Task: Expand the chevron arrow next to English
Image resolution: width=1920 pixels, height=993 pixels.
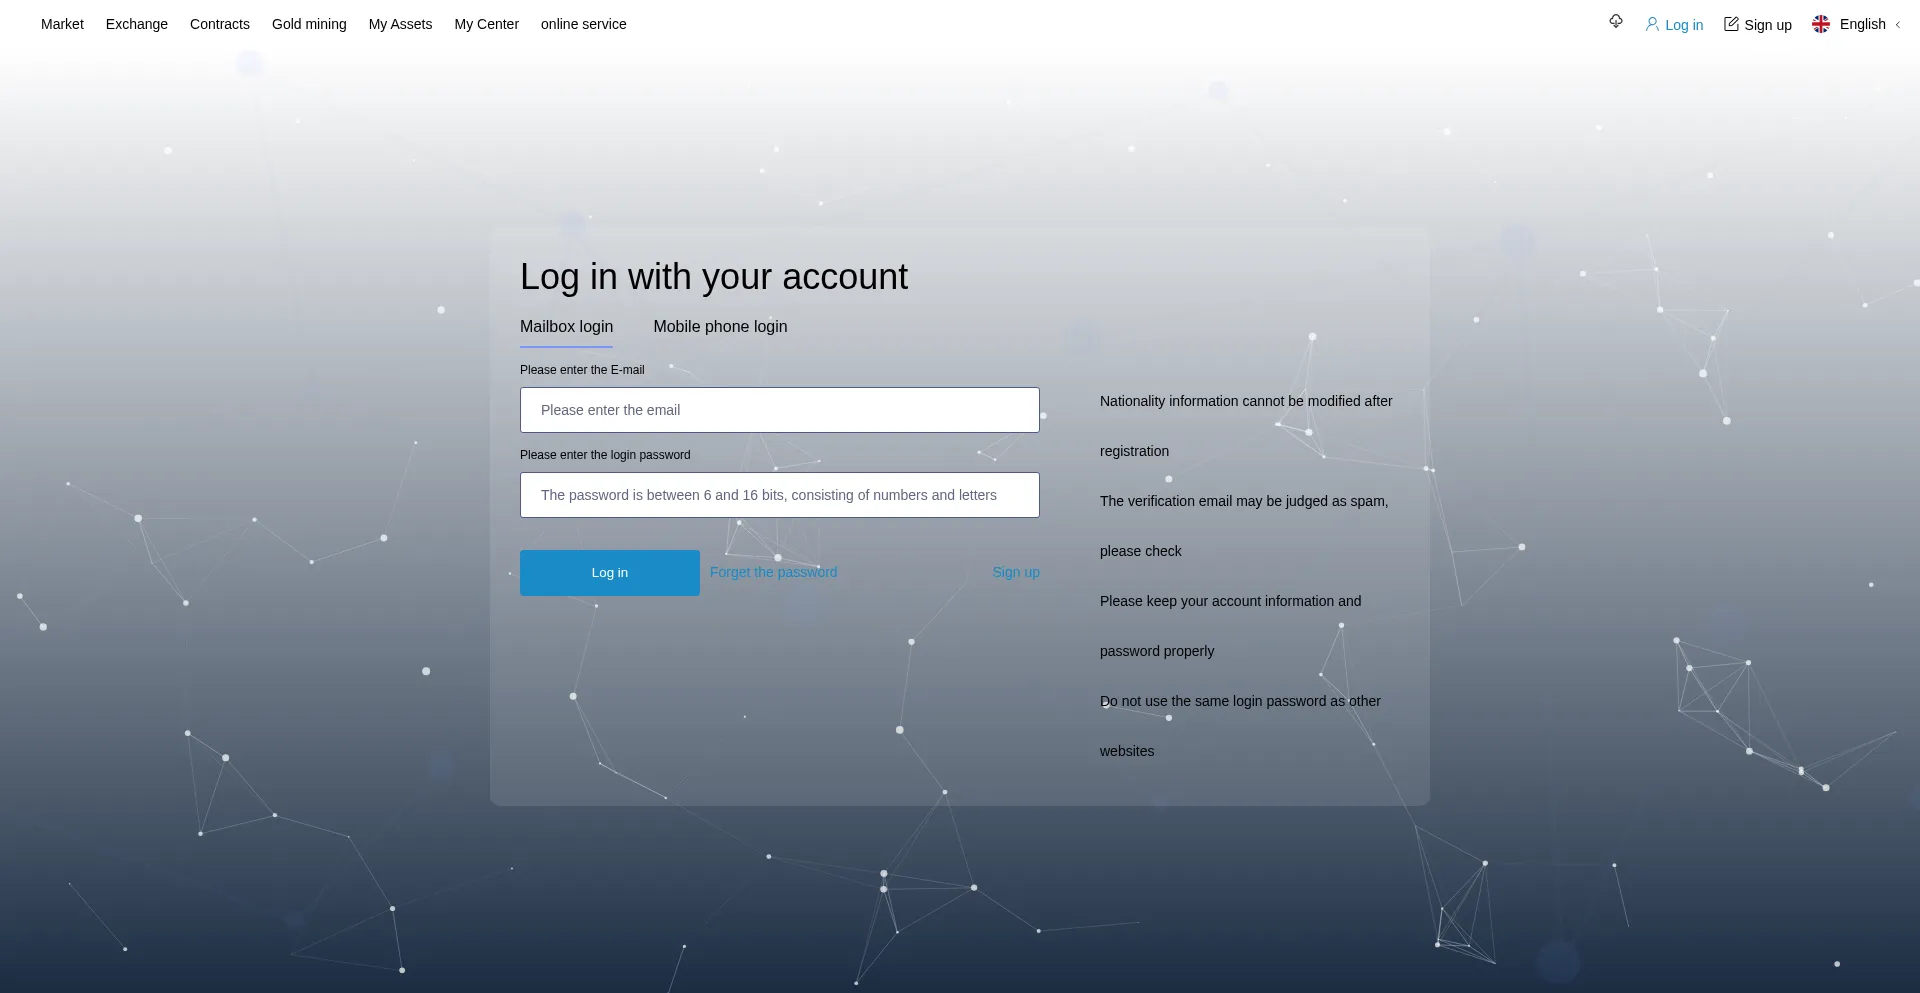Action: coord(1898,25)
